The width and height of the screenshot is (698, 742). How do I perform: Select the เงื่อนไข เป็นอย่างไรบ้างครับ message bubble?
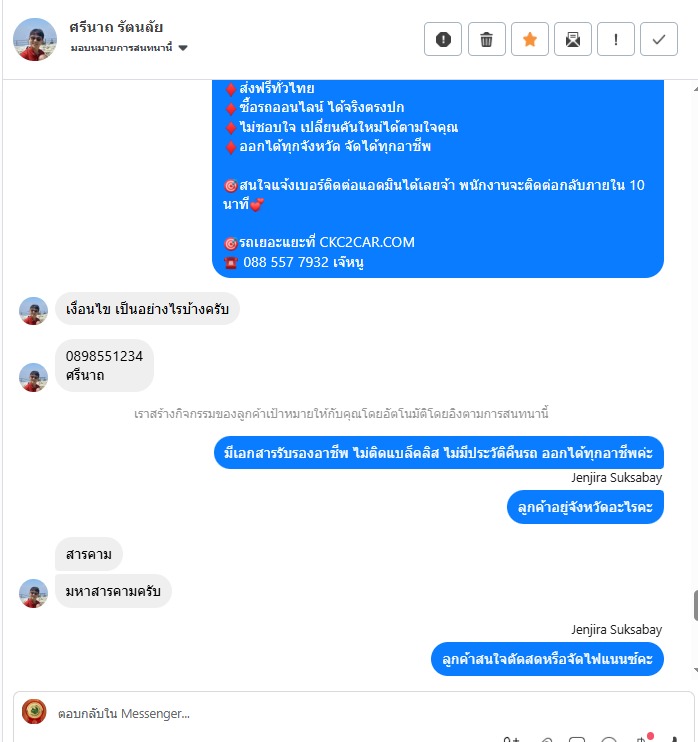(x=147, y=309)
